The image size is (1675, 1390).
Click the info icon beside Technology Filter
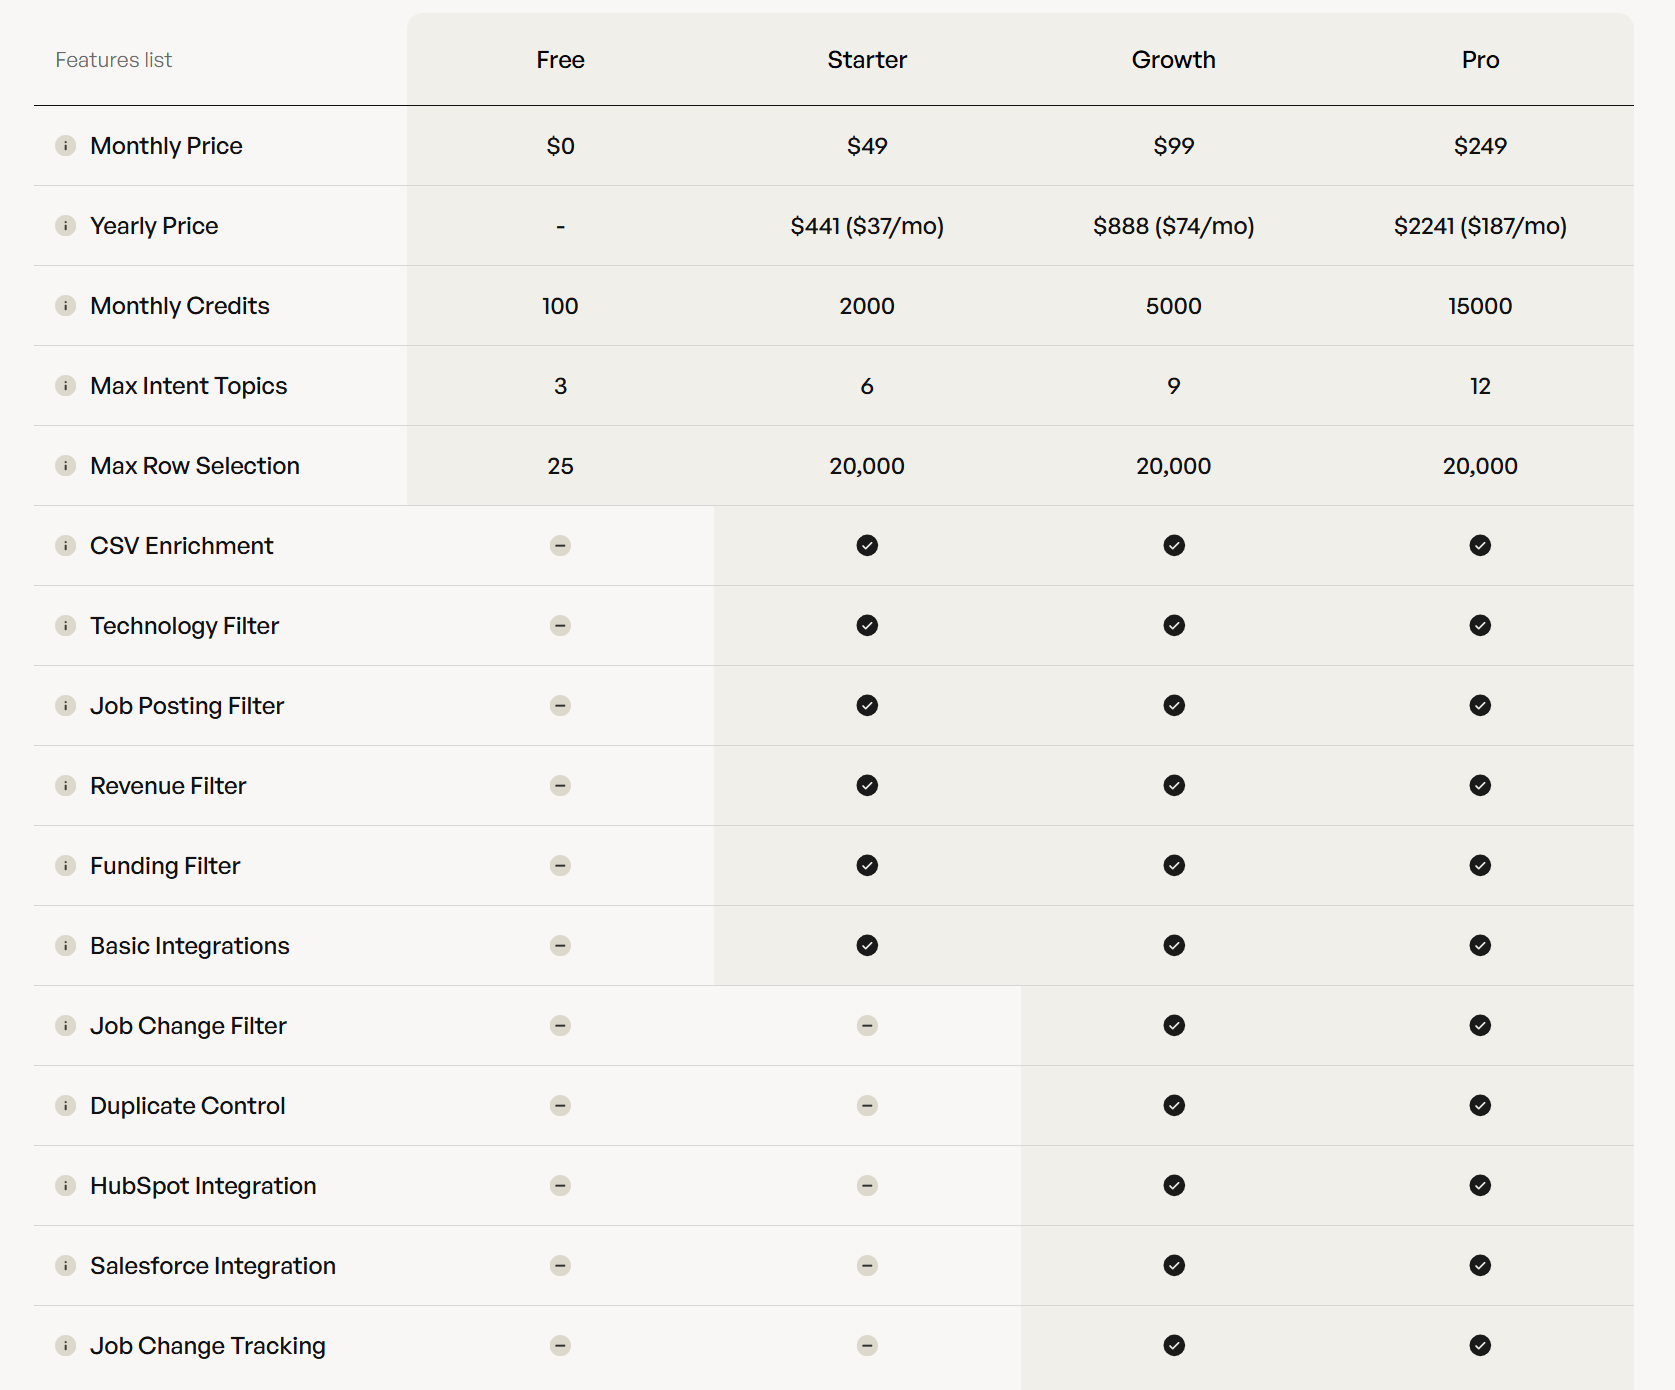pyautogui.click(x=65, y=626)
